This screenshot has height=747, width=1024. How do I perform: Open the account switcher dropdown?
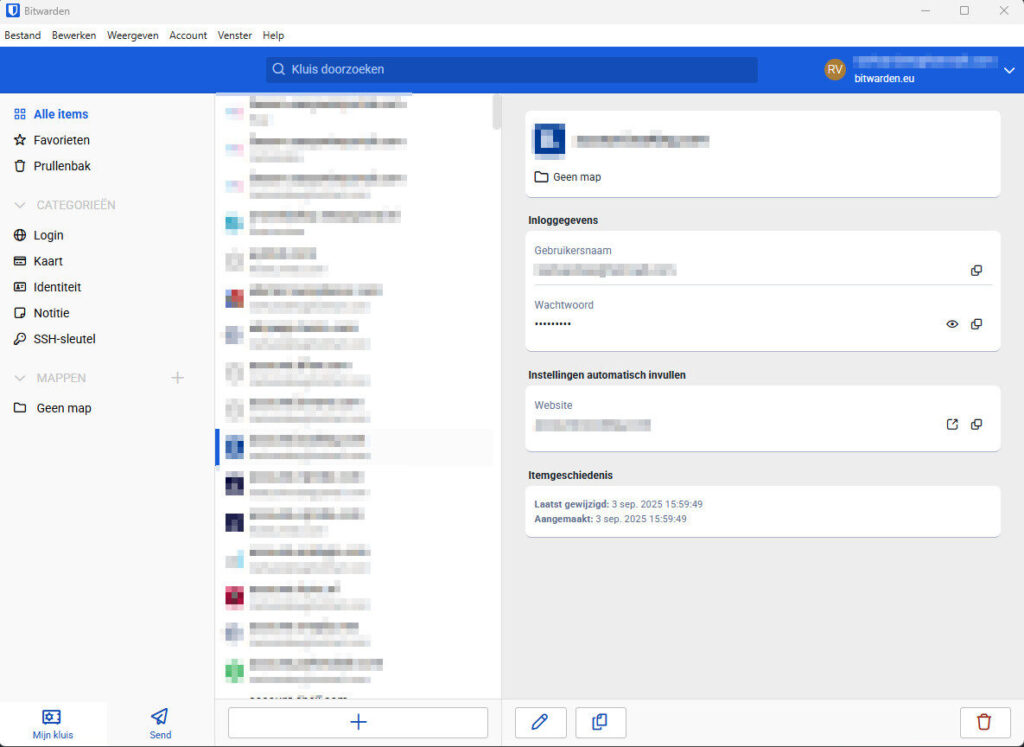point(1008,70)
